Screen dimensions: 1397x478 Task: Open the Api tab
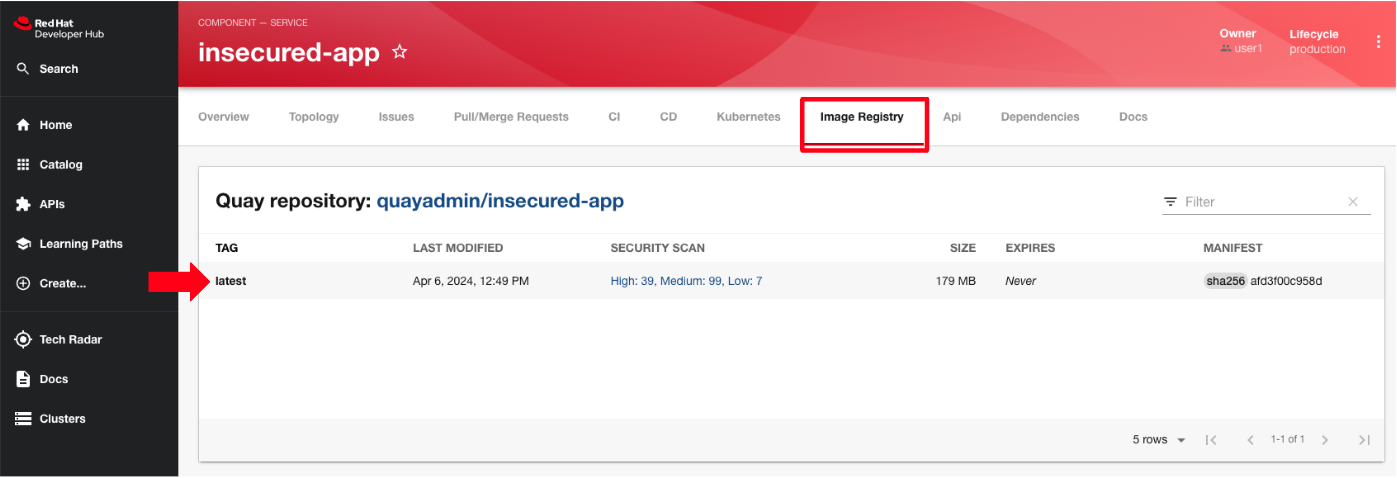coord(952,117)
